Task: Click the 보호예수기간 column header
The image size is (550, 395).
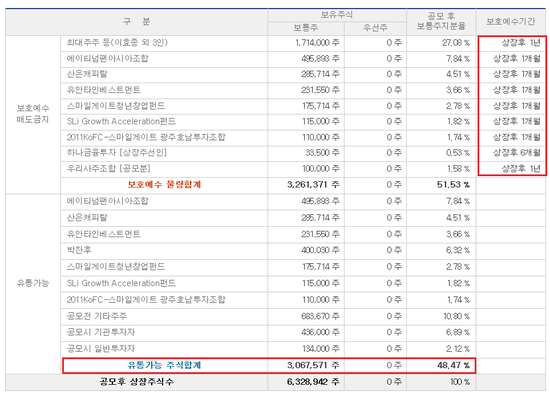Action: point(510,21)
